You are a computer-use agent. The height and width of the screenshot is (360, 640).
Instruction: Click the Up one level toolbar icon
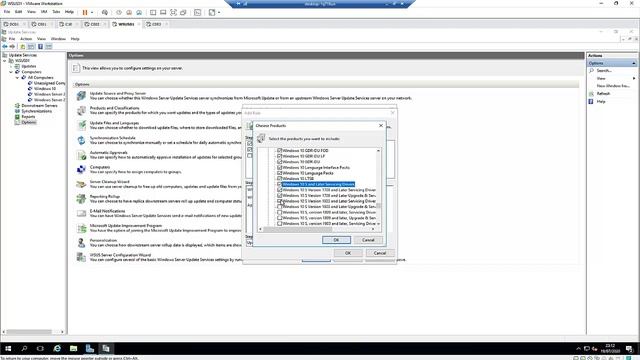coord(23,47)
